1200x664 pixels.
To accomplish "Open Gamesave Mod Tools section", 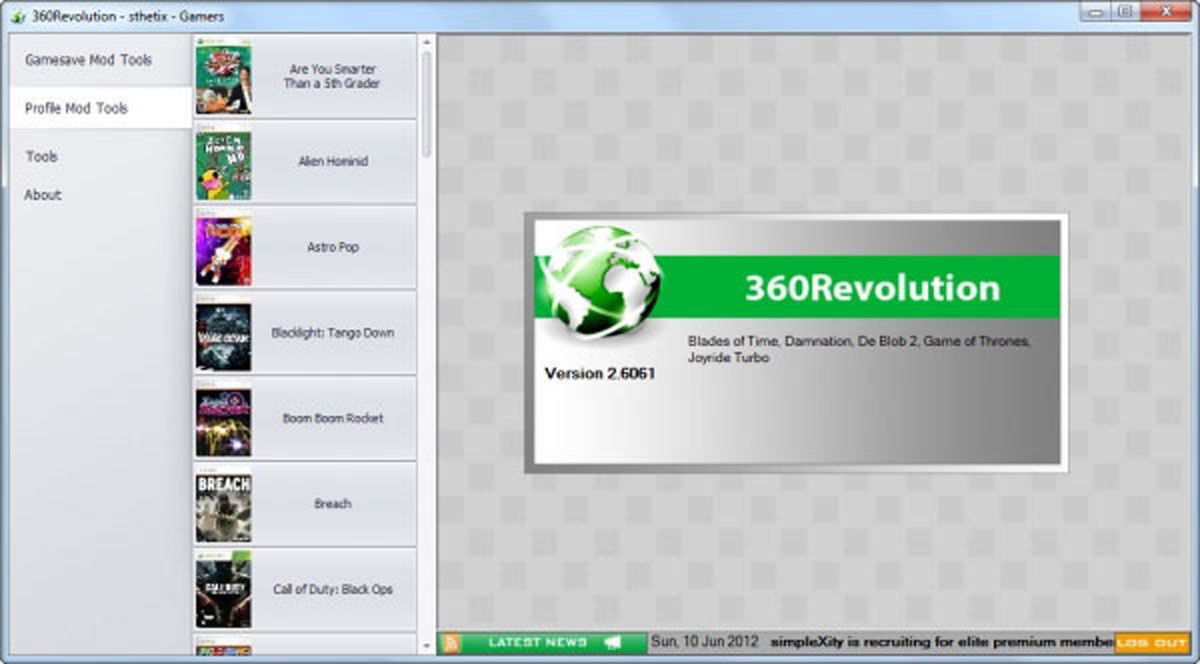I will pos(89,60).
